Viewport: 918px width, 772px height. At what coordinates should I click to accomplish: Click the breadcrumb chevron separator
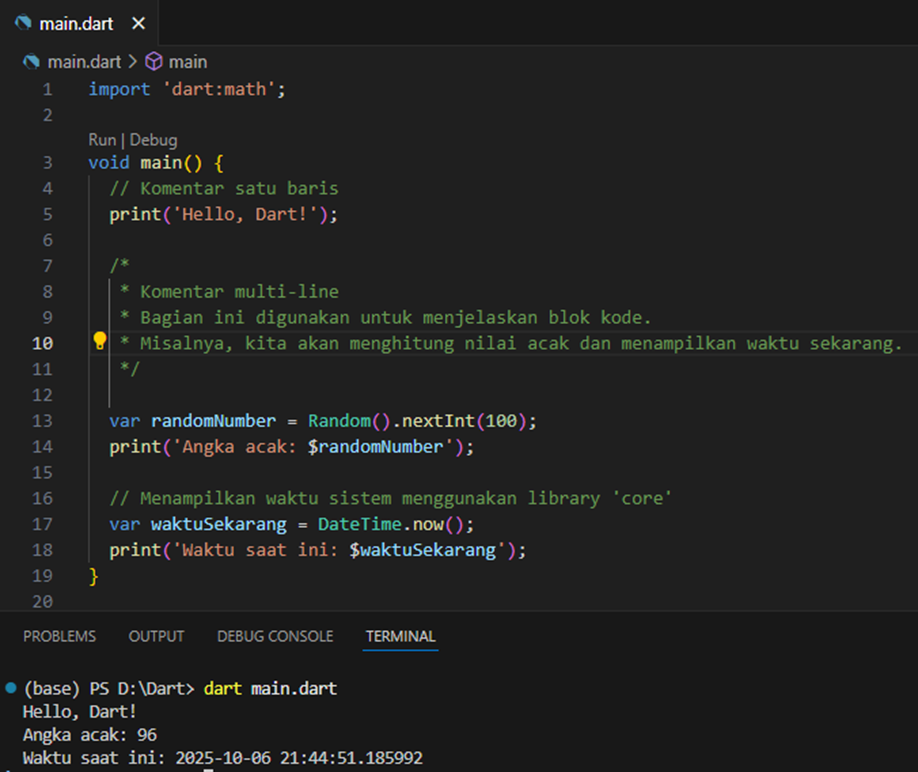(132, 62)
